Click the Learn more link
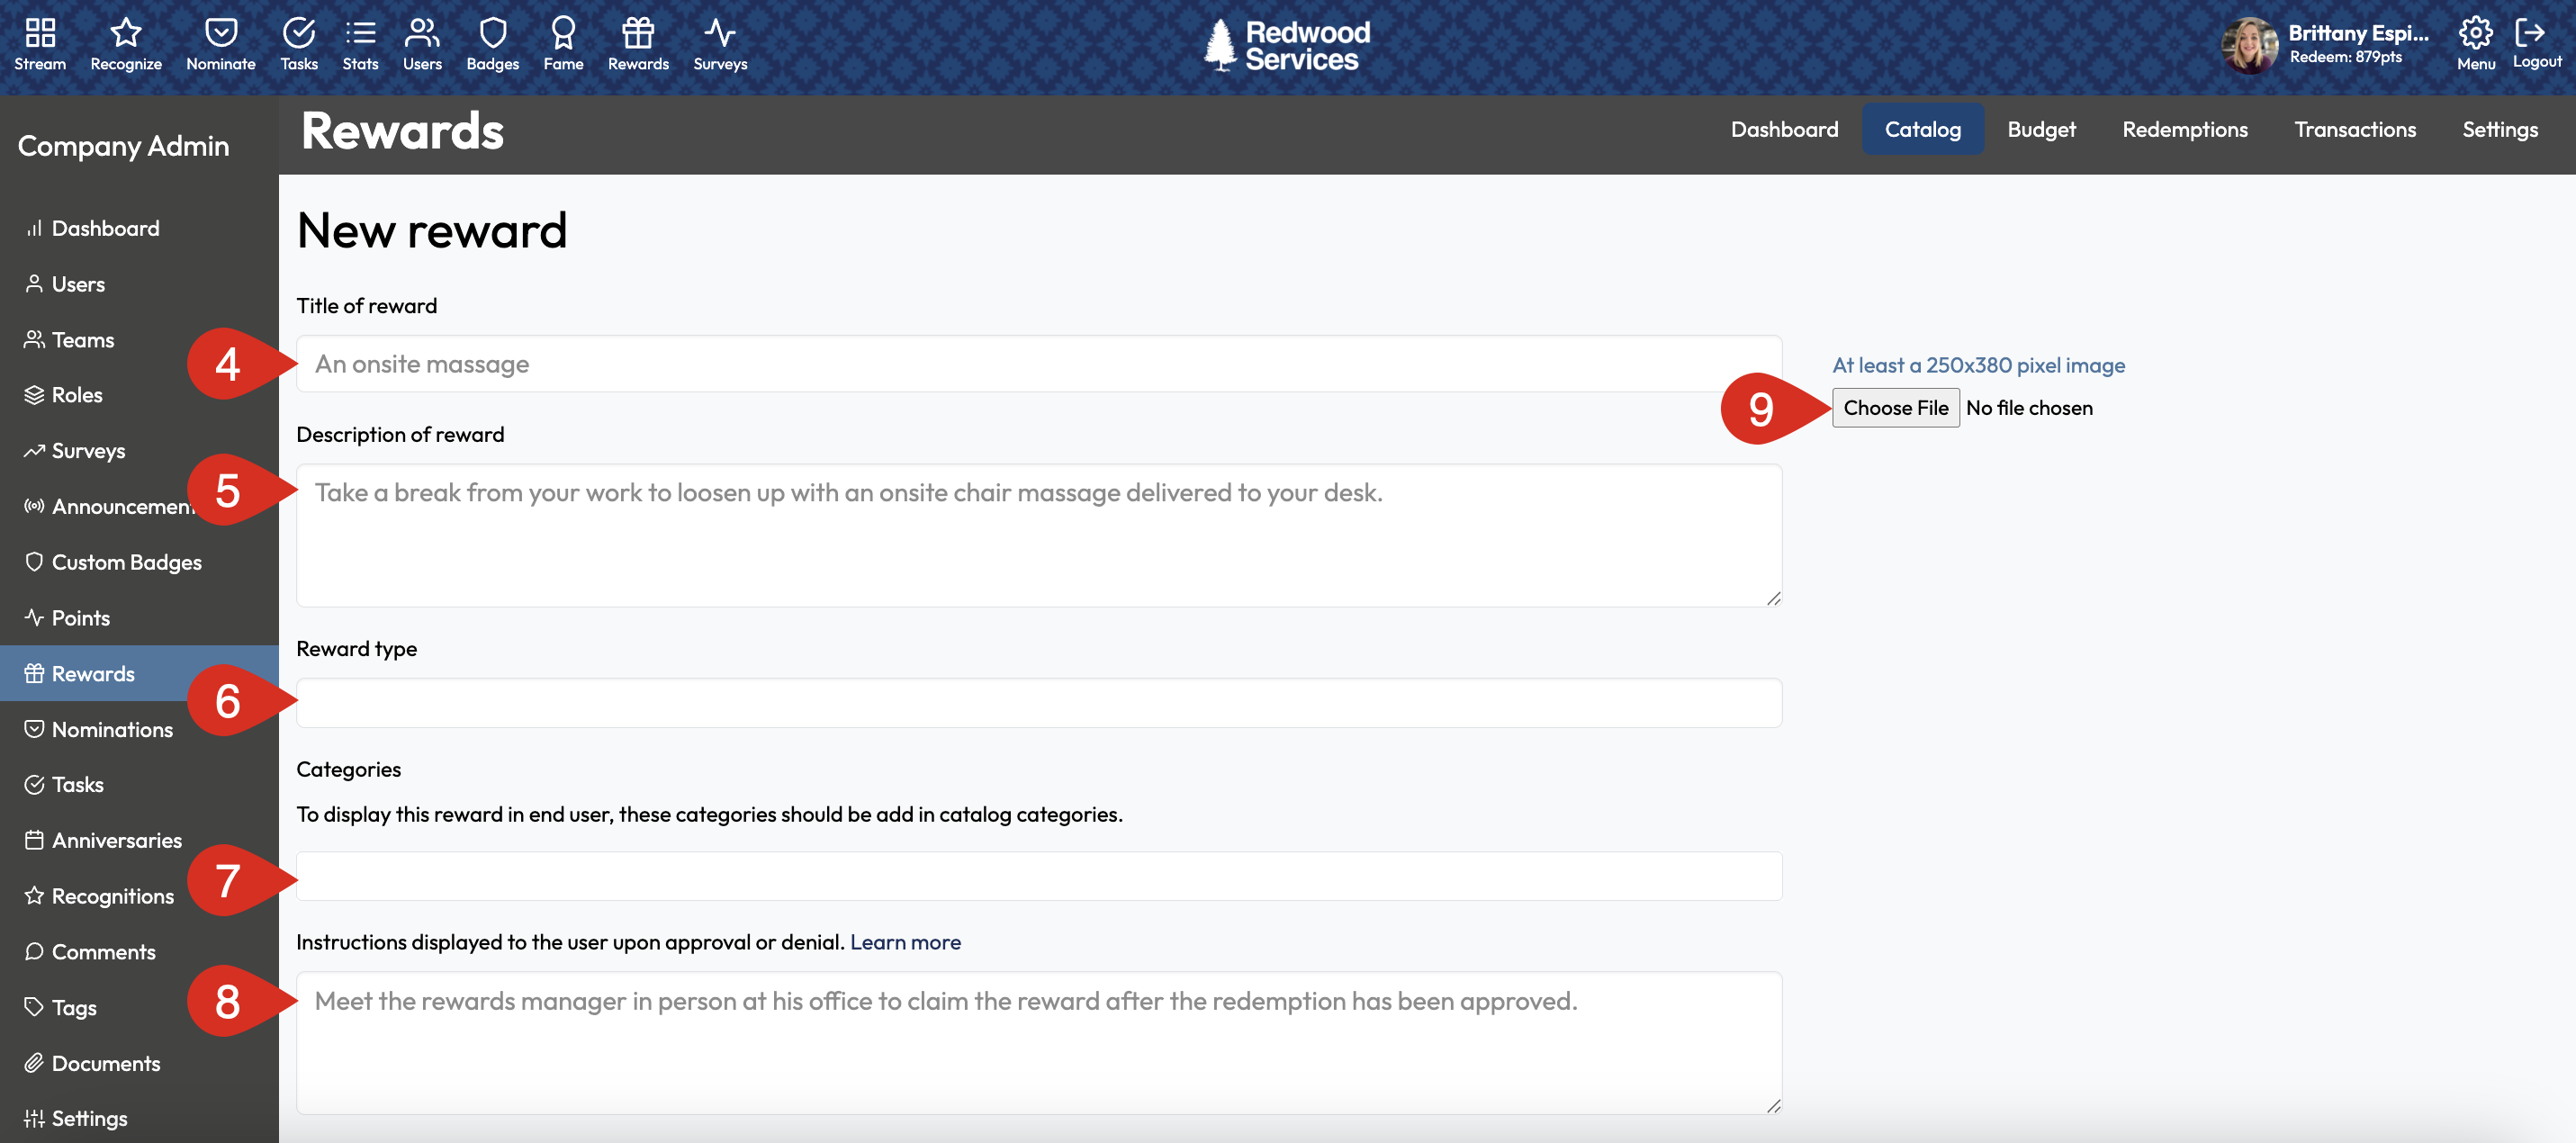The width and height of the screenshot is (2576, 1143). (904, 941)
